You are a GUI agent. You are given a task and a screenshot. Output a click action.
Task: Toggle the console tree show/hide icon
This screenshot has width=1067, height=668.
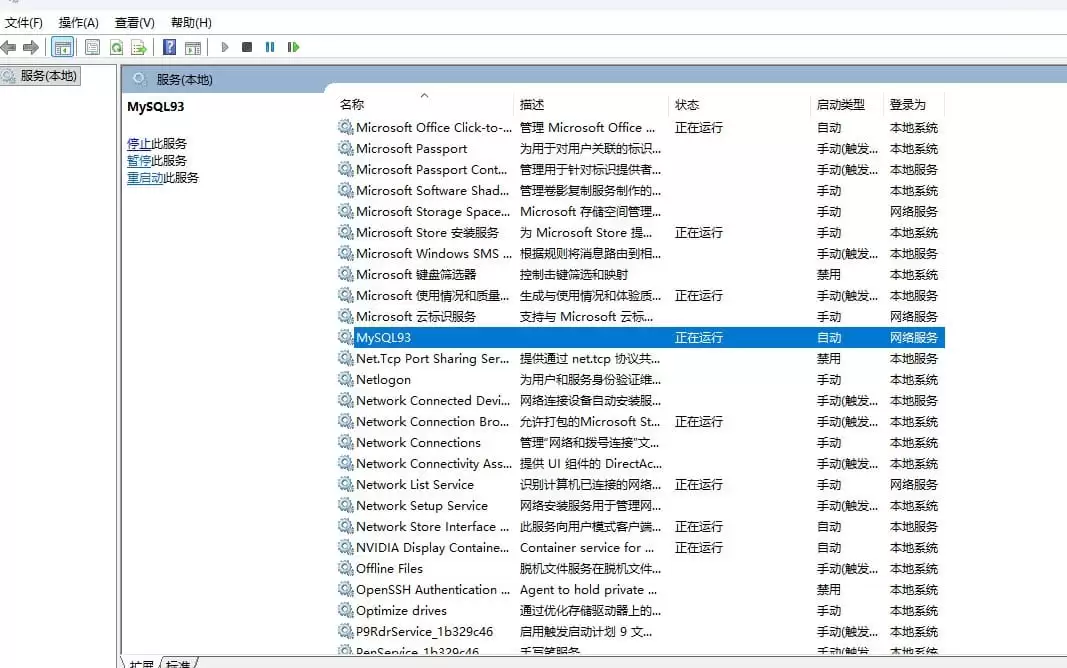63,47
